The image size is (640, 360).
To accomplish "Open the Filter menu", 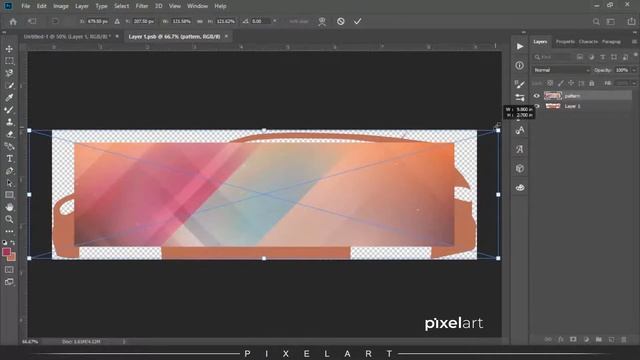I will tap(142, 6).
